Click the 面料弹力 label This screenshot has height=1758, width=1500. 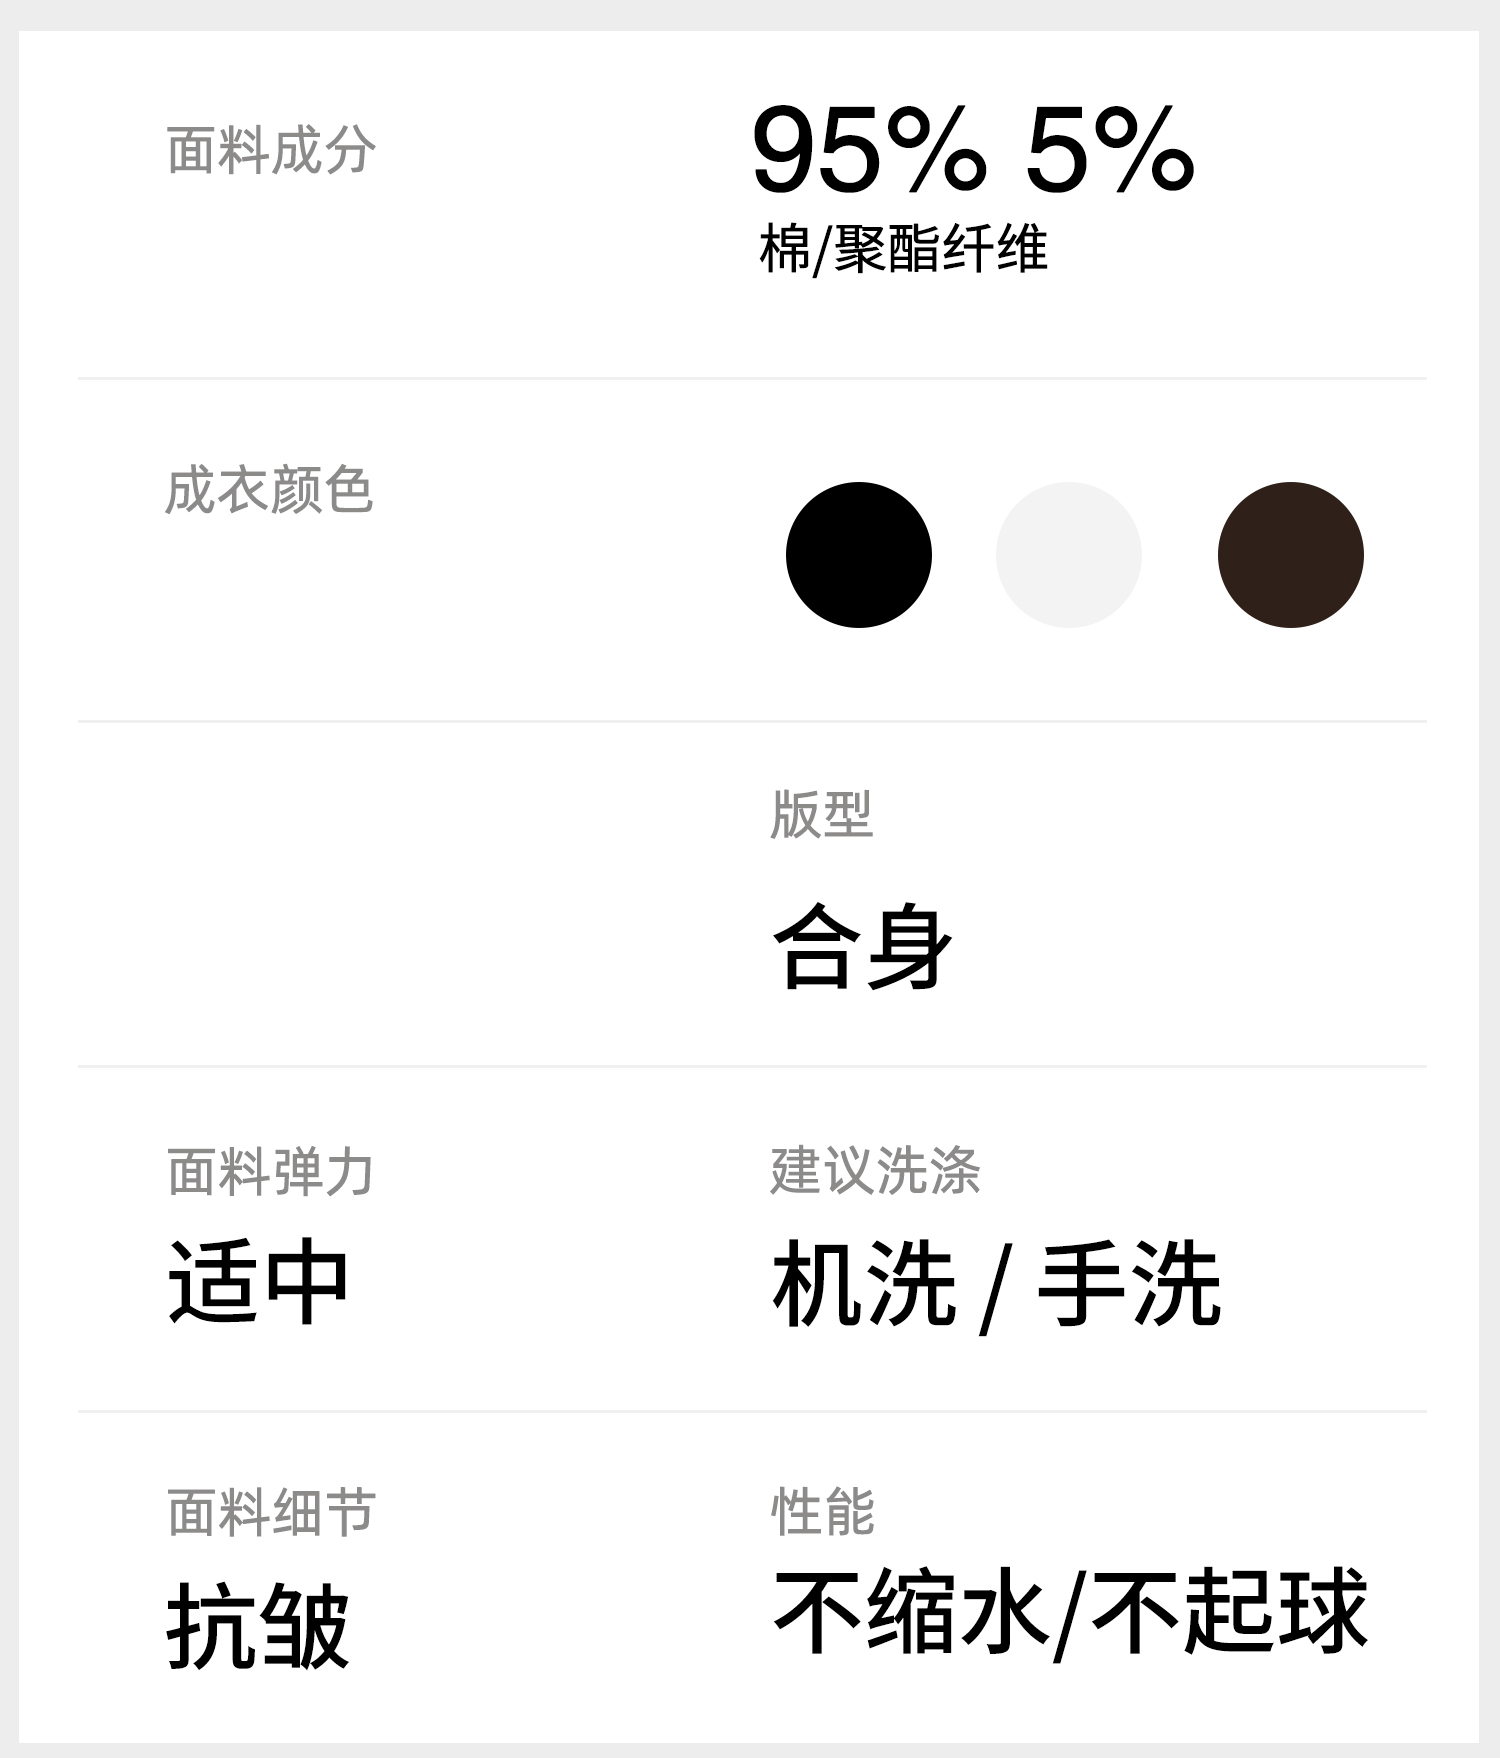tap(270, 1172)
